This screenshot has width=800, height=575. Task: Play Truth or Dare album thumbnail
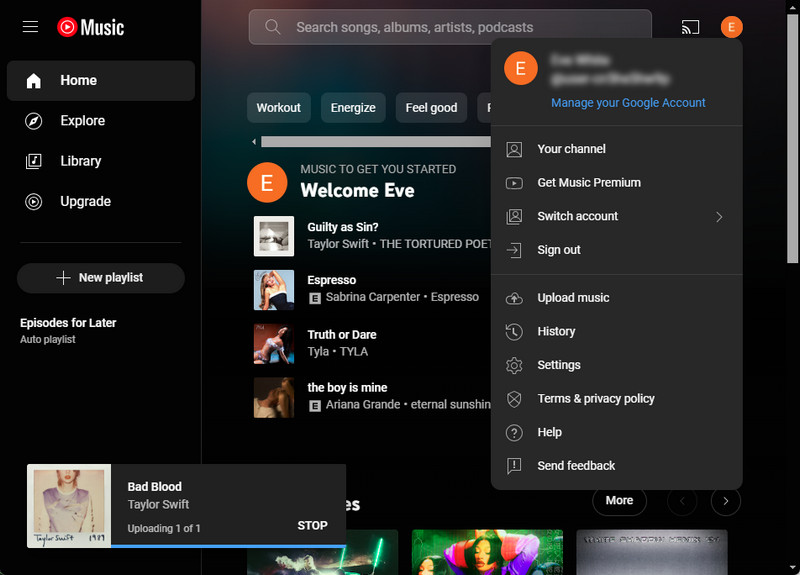click(x=274, y=344)
